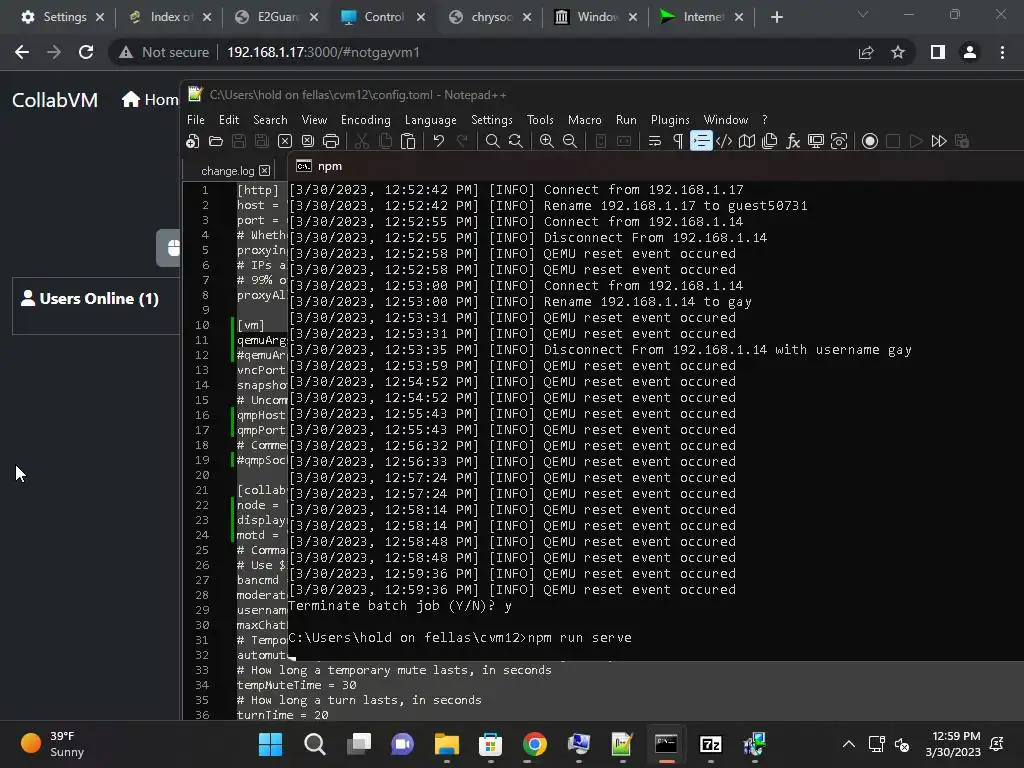1024x768 pixels.
Task: Open the Encoding menu
Action: (366, 120)
